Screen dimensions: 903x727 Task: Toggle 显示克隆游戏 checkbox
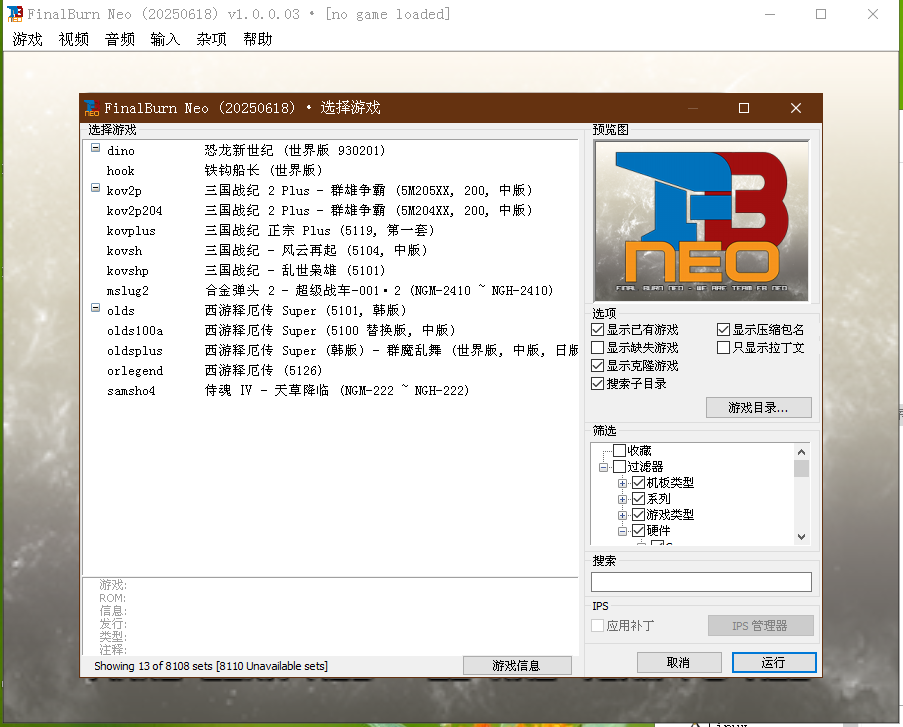598,366
